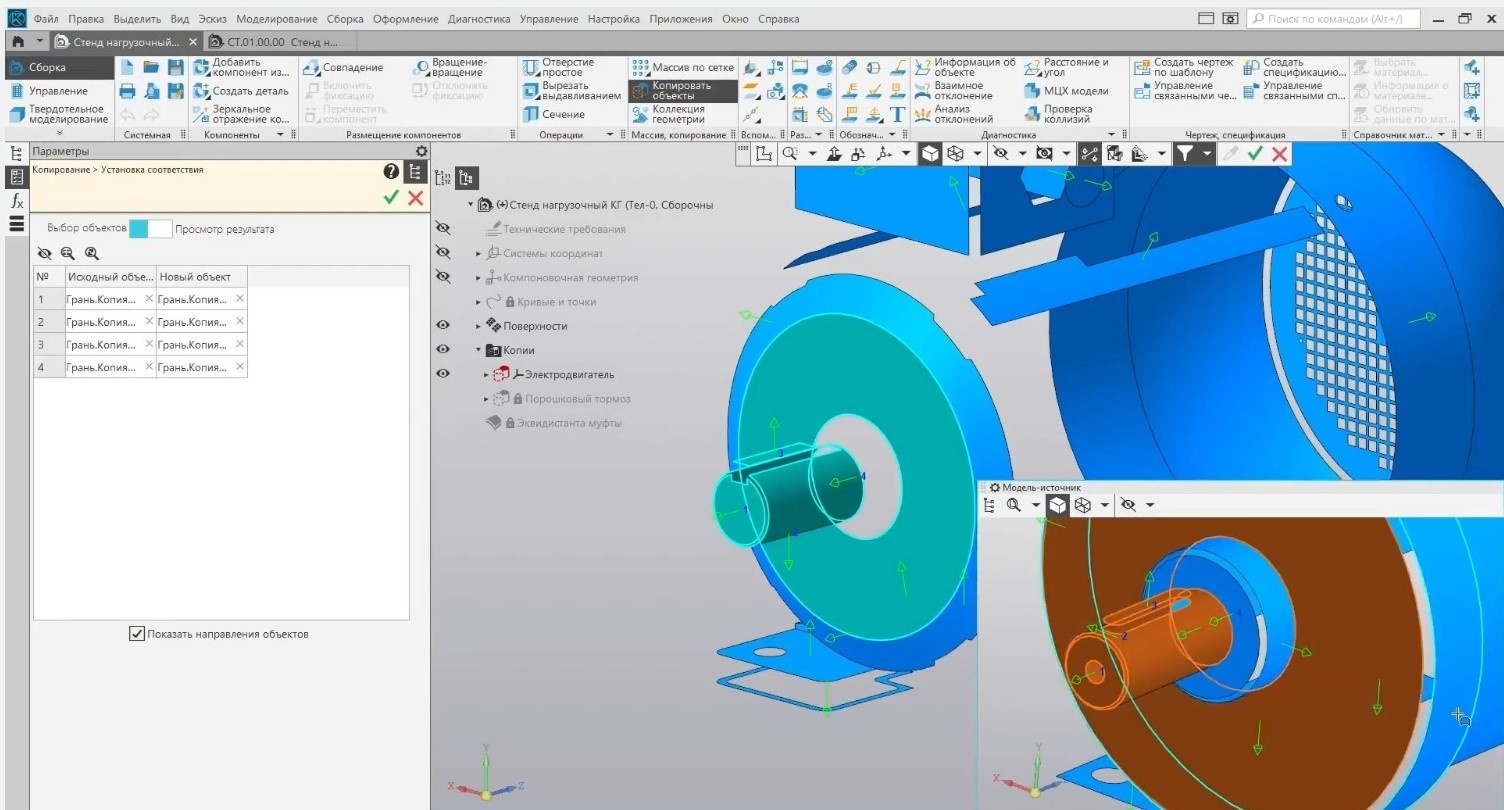This screenshot has width=1504, height=810.
Task: Click crossed-eye hide icon in Параметры panel
Action: coord(44,254)
